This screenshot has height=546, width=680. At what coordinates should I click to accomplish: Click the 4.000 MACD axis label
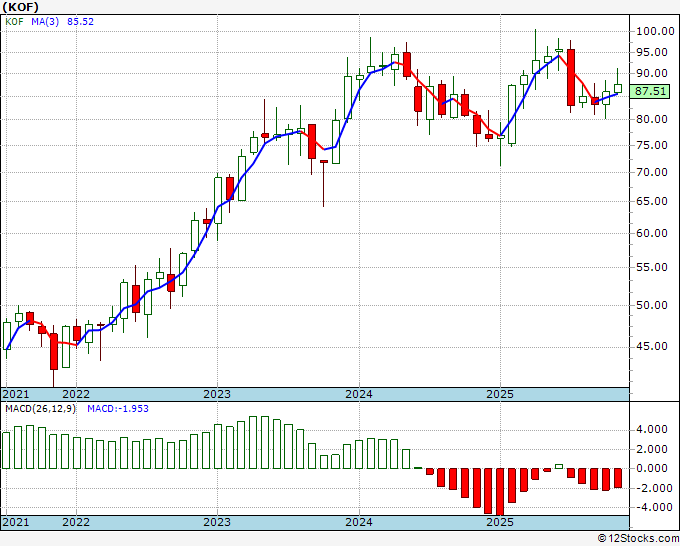click(x=652, y=429)
